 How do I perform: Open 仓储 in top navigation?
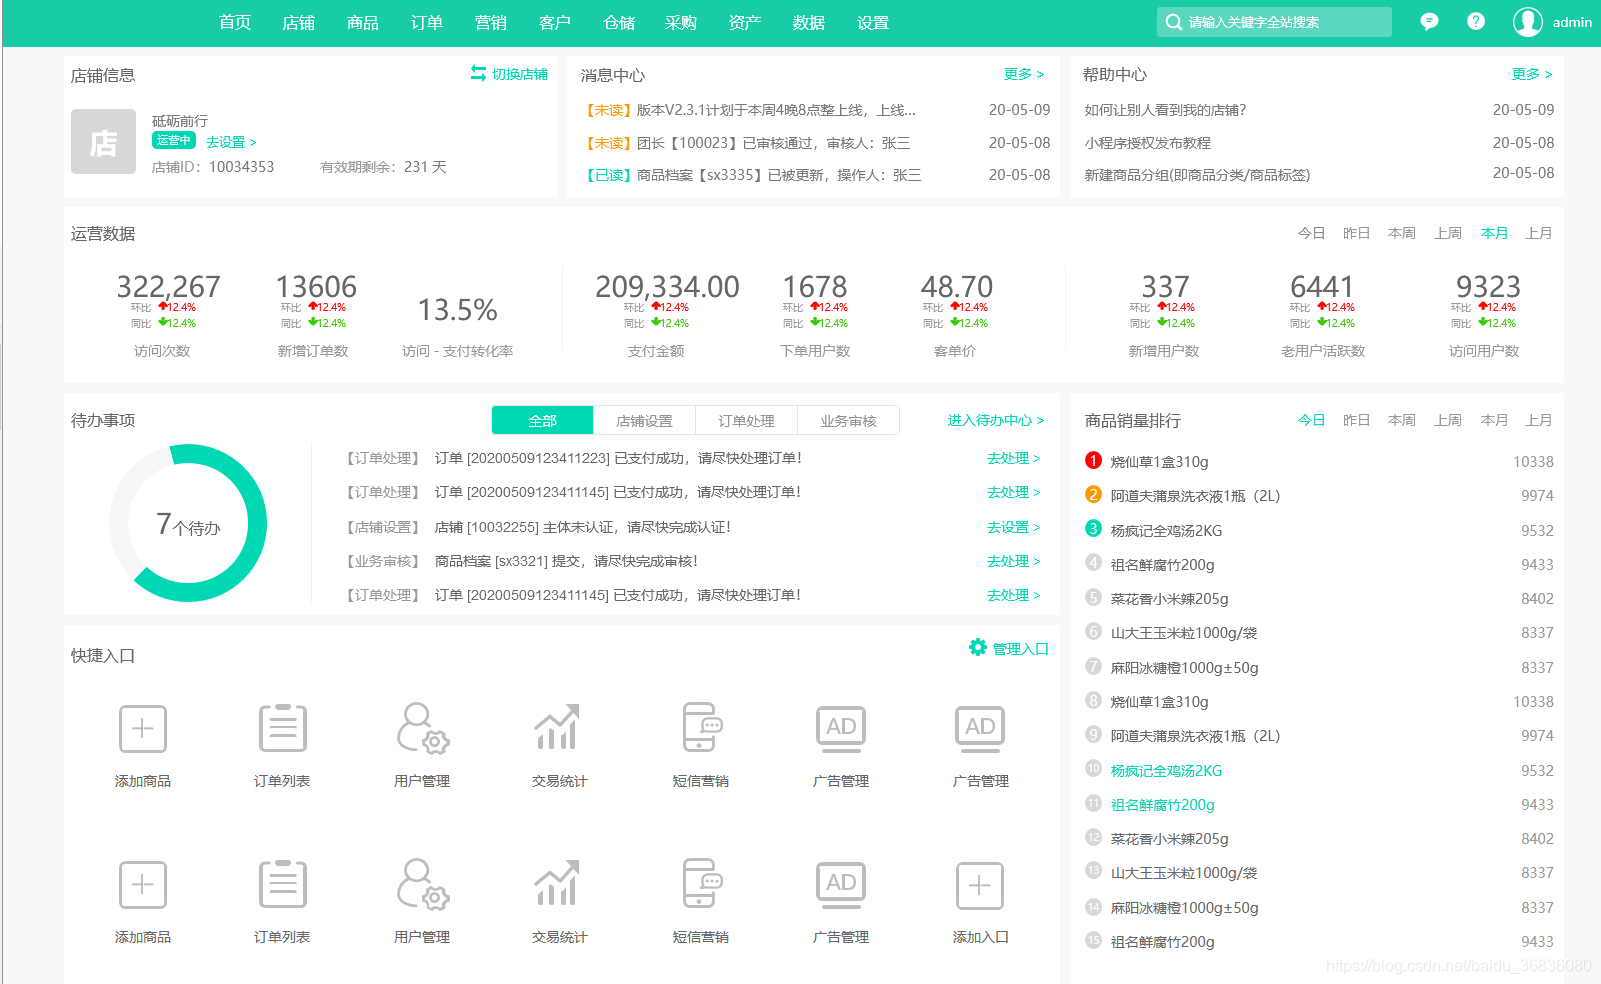[619, 22]
